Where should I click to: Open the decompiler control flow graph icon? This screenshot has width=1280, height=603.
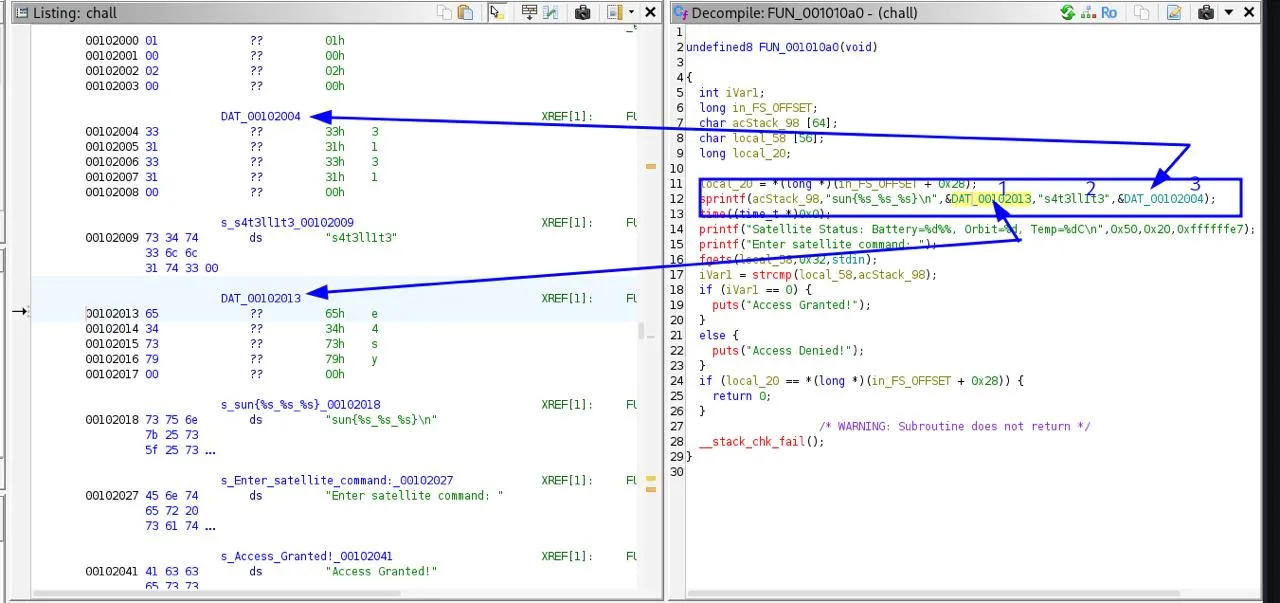click(x=1087, y=13)
